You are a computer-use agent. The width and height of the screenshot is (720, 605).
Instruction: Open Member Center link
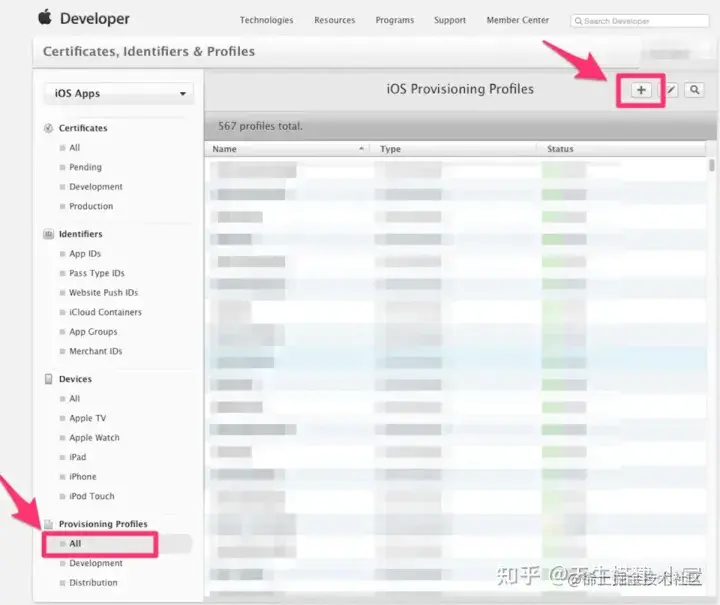click(518, 20)
